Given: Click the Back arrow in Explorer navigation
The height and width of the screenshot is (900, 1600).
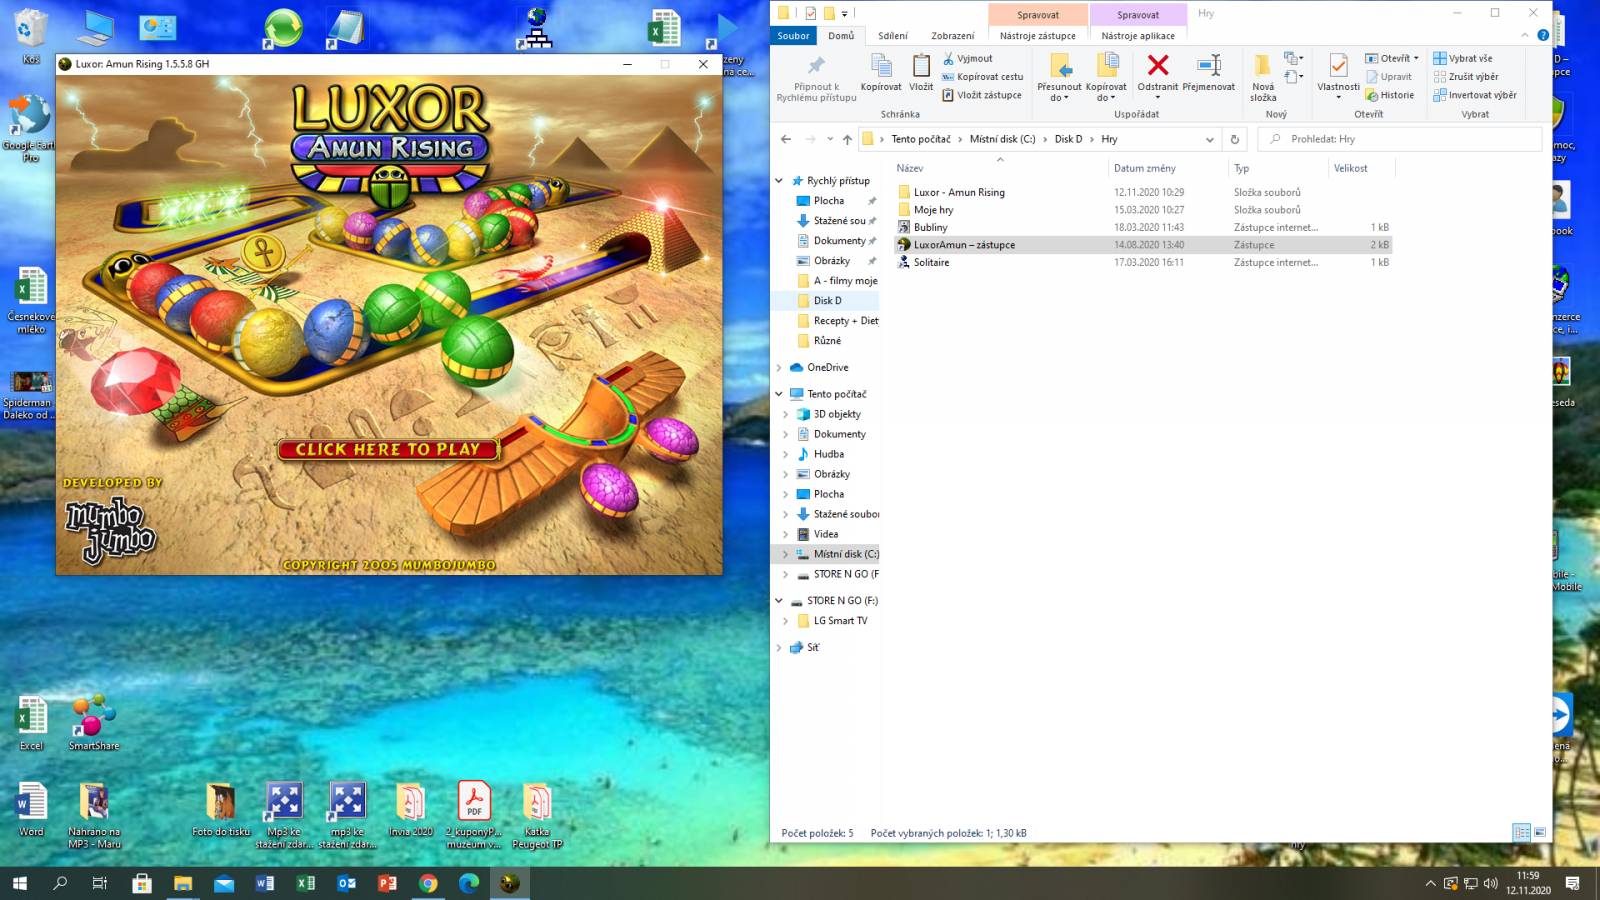Looking at the screenshot, I should point(786,139).
